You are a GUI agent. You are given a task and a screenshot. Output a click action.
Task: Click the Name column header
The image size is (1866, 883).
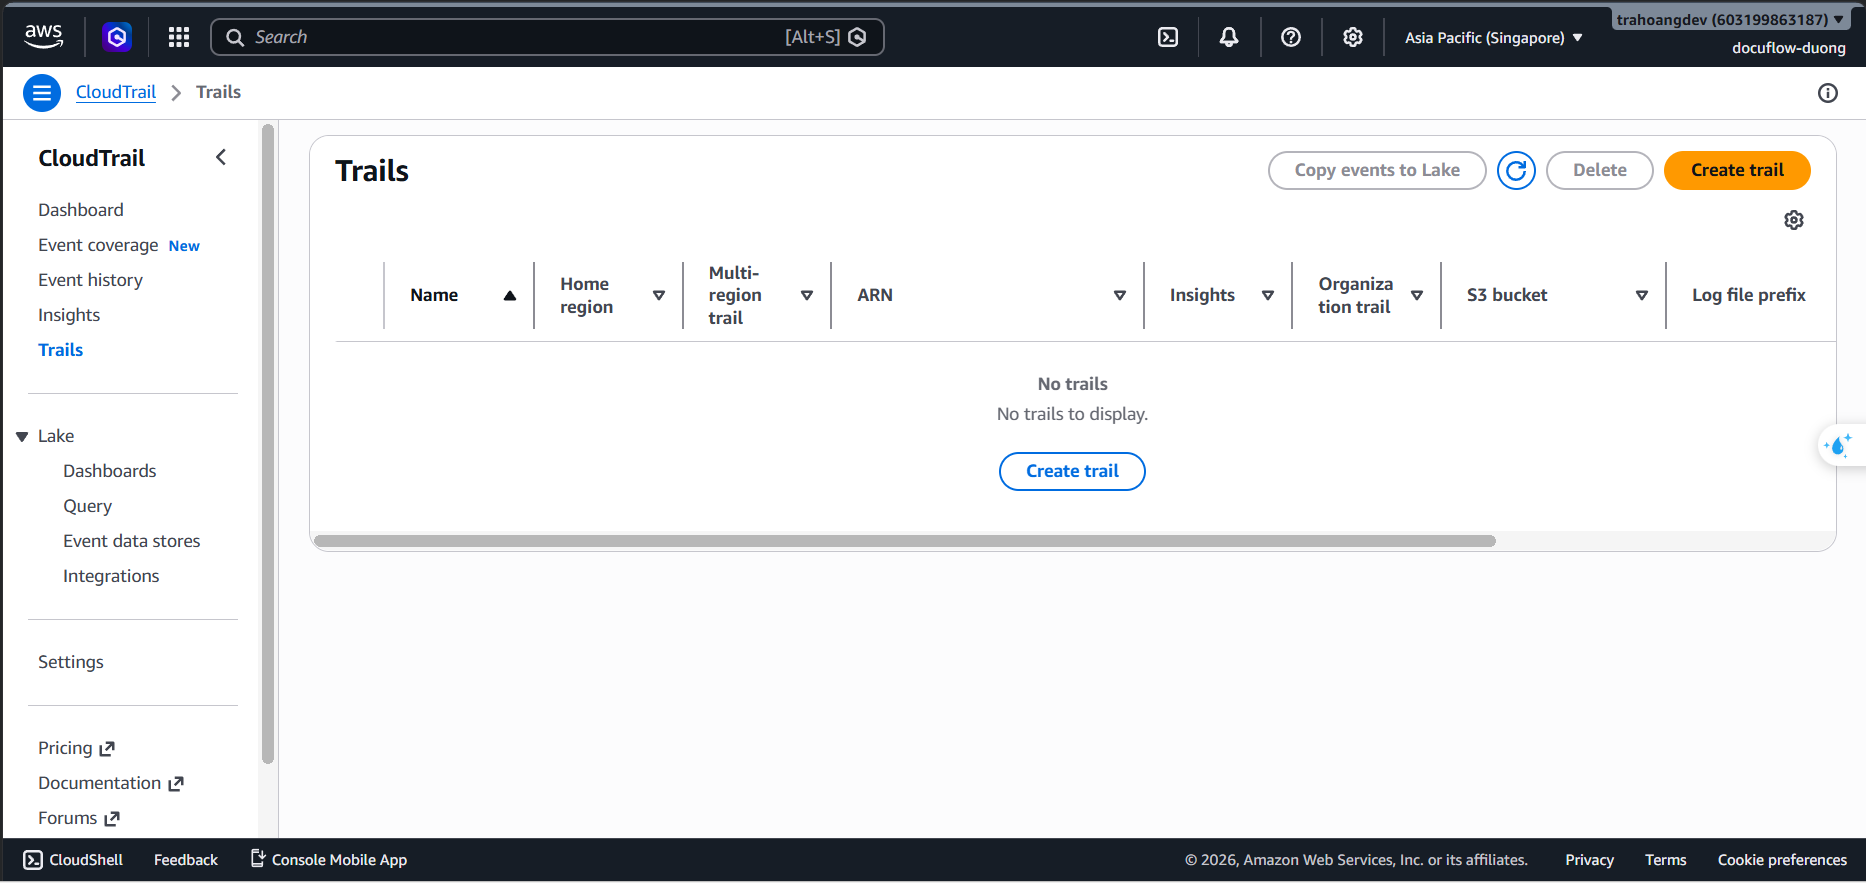click(434, 295)
